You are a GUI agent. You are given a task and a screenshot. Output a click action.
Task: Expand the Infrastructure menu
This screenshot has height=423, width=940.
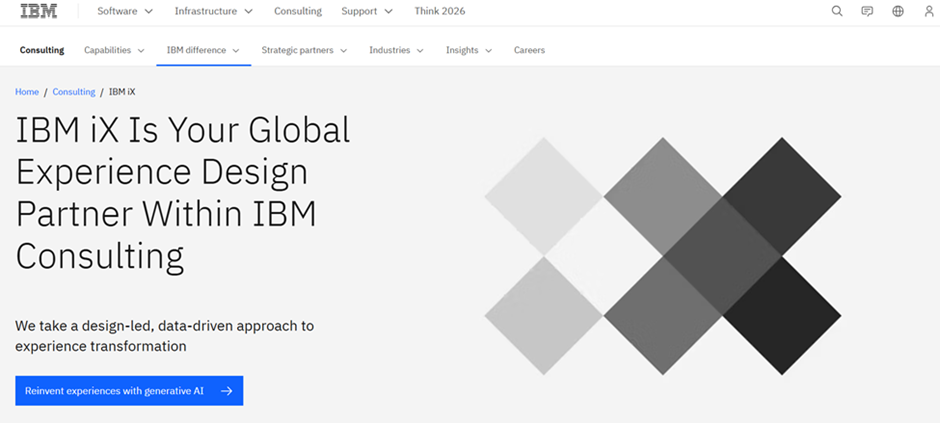[213, 11]
